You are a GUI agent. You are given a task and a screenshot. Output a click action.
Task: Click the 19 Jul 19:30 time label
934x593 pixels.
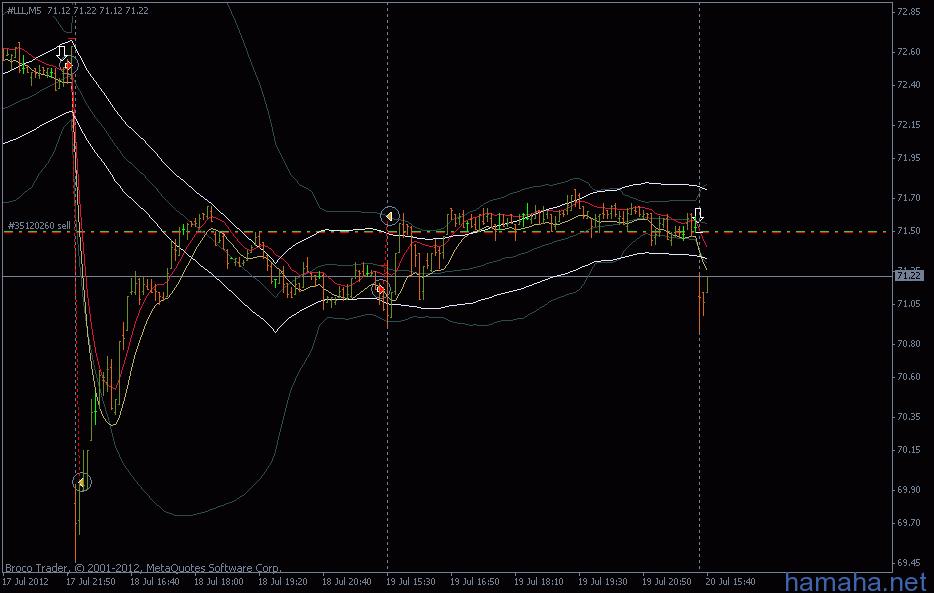point(603,581)
